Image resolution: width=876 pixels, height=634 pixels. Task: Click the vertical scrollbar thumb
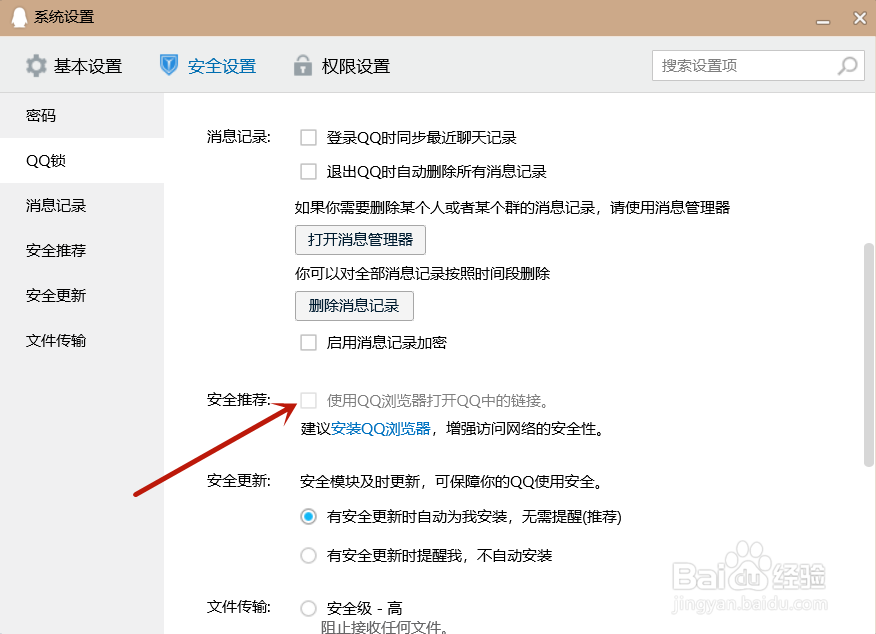[868, 355]
